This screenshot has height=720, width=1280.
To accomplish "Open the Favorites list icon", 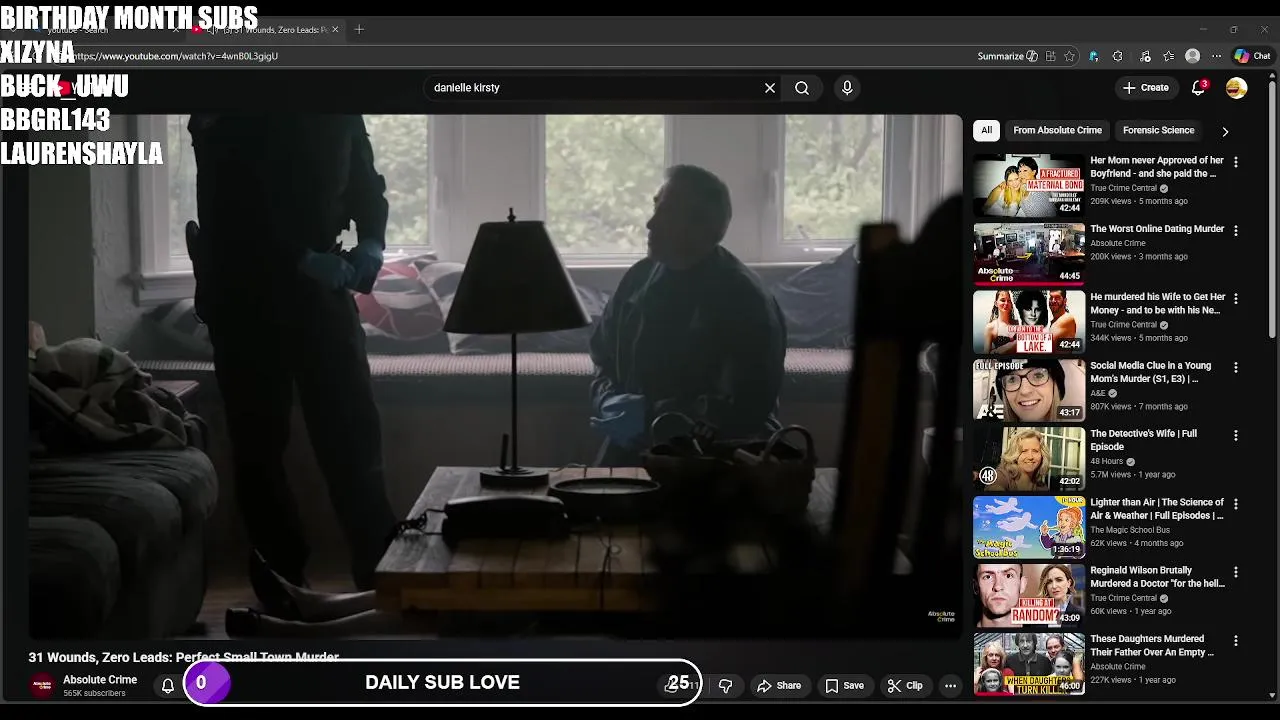I will 1168,56.
